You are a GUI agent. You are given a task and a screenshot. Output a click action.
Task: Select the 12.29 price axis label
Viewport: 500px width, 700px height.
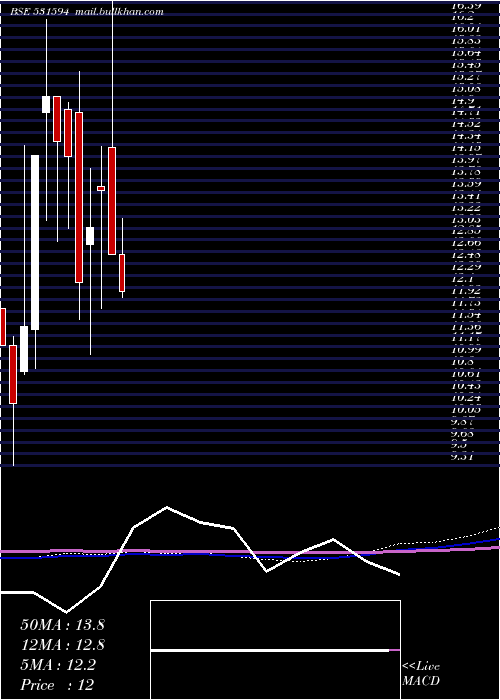467,267
